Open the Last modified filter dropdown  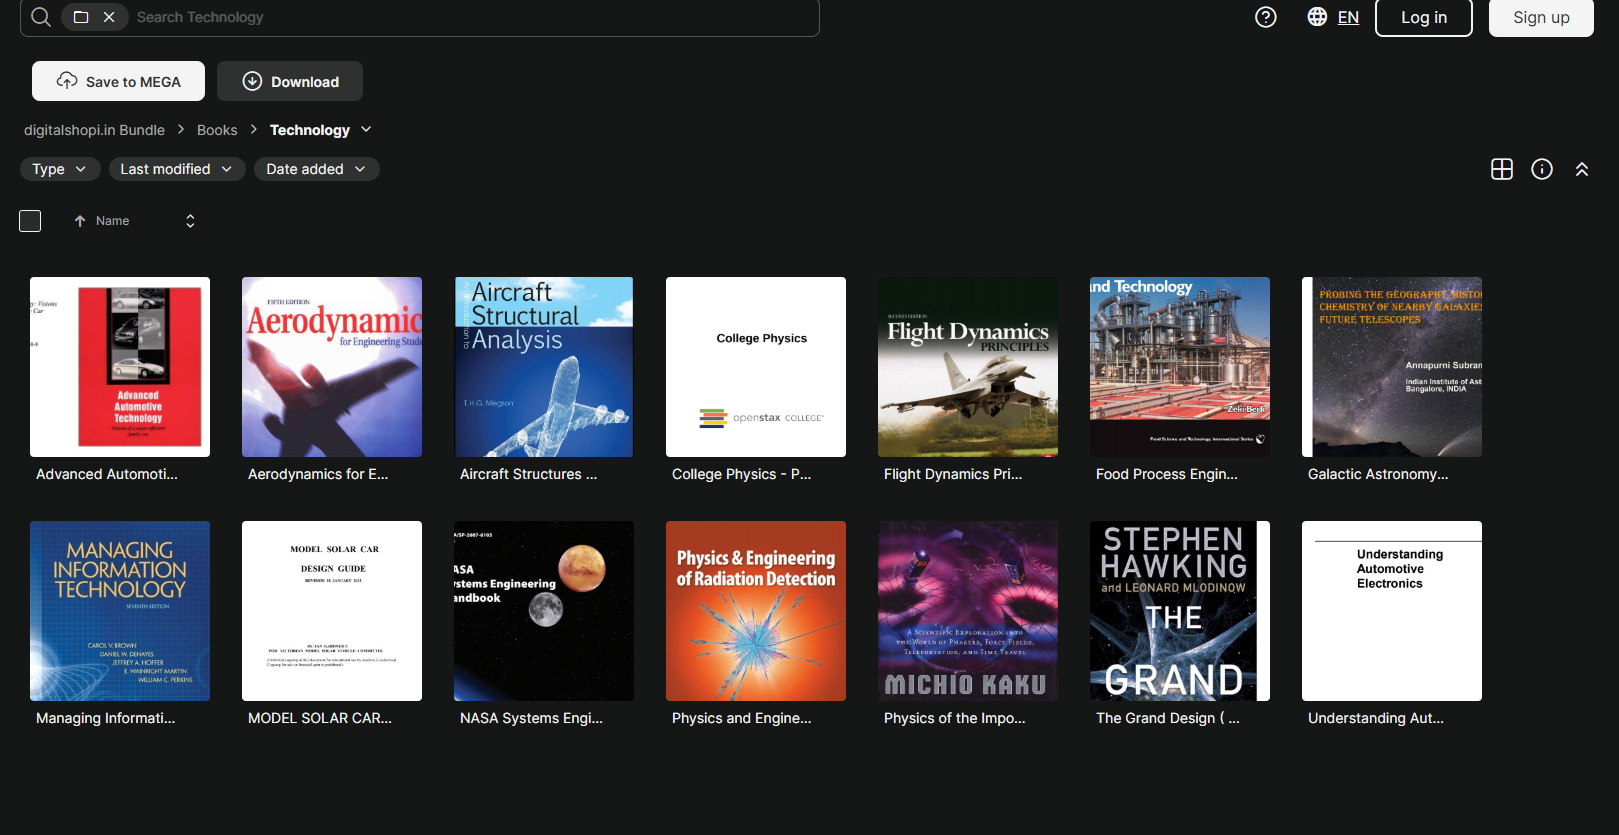177,169
